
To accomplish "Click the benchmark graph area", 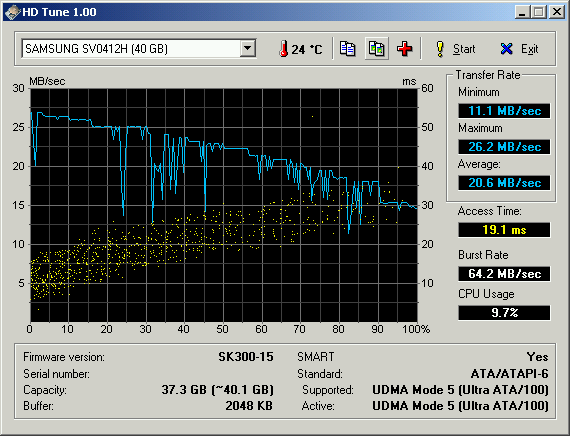I will (x=224, y=205).
